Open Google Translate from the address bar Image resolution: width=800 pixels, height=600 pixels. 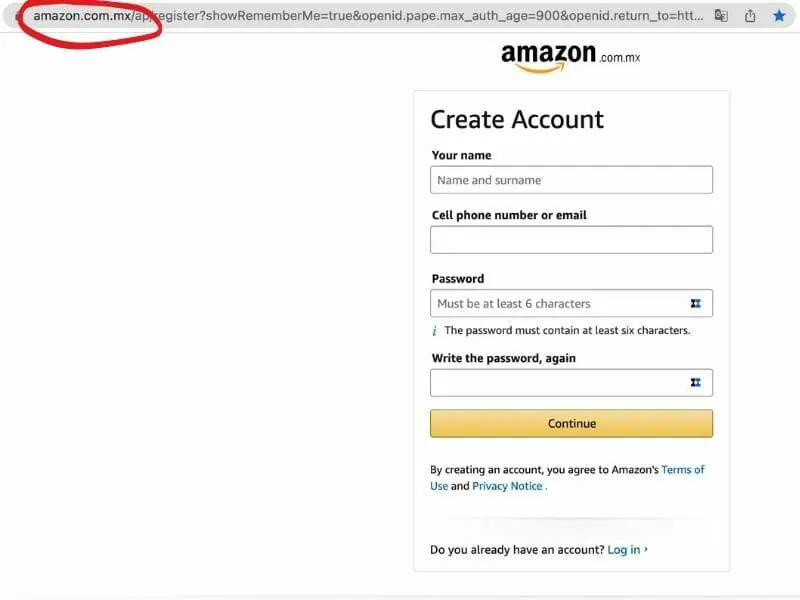tap(722, 15)
